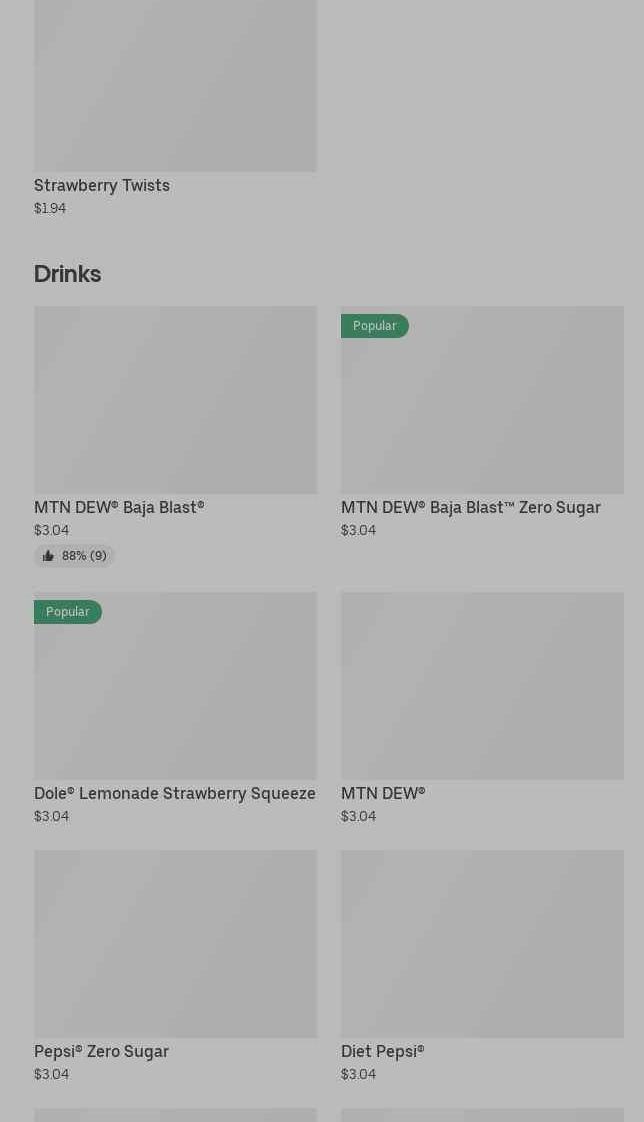Select the Dole® Lemonade Strawberry Squeeze name
644x1122 pixels.
175,793
